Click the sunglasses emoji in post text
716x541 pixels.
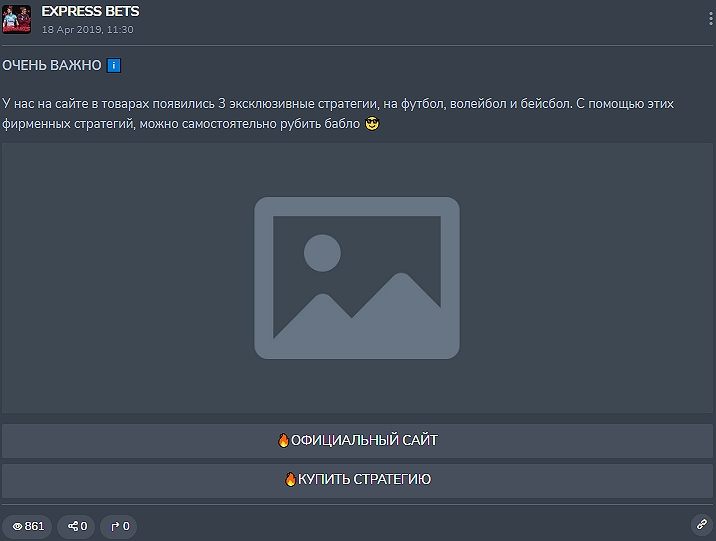(x=372, y=124)
